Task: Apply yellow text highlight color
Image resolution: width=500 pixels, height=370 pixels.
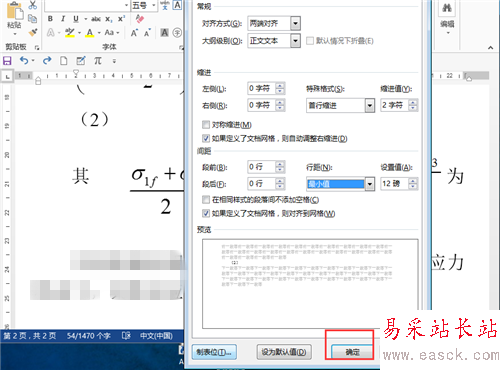Action: pyautogui.click(x=70, y=32)
